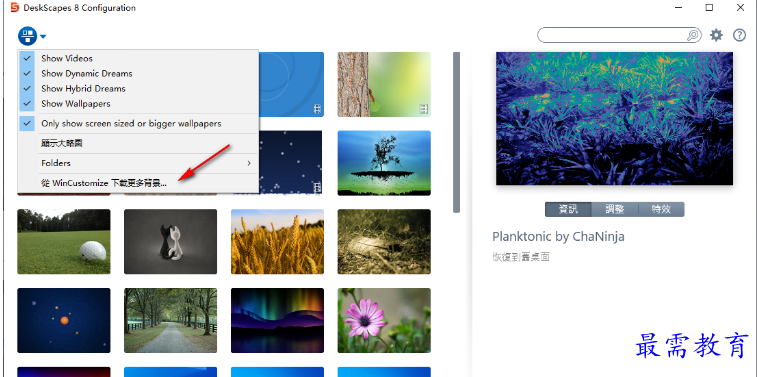This screenshot has height=377, width=757.
Task: Open help with the question mark icon
Action: coord(740,35)
